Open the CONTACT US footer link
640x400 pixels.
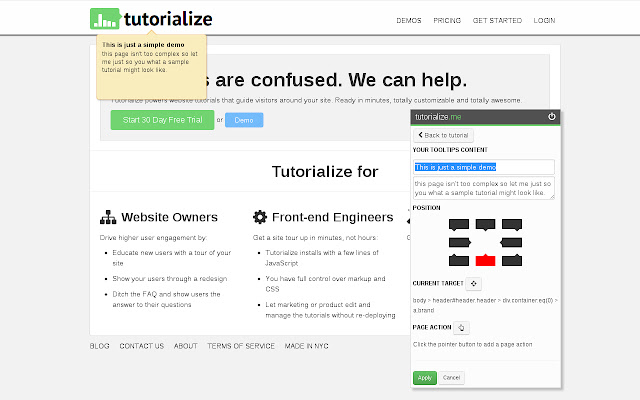(142, 346)
